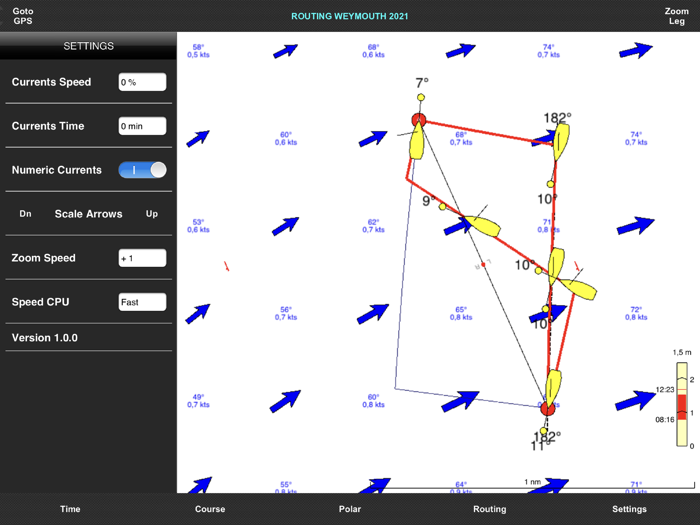The width and height of the screenshot is (700, 525).
Task: Select the blue current arrow beside 58° 0,5 kts
Action: tap(285, 51)
